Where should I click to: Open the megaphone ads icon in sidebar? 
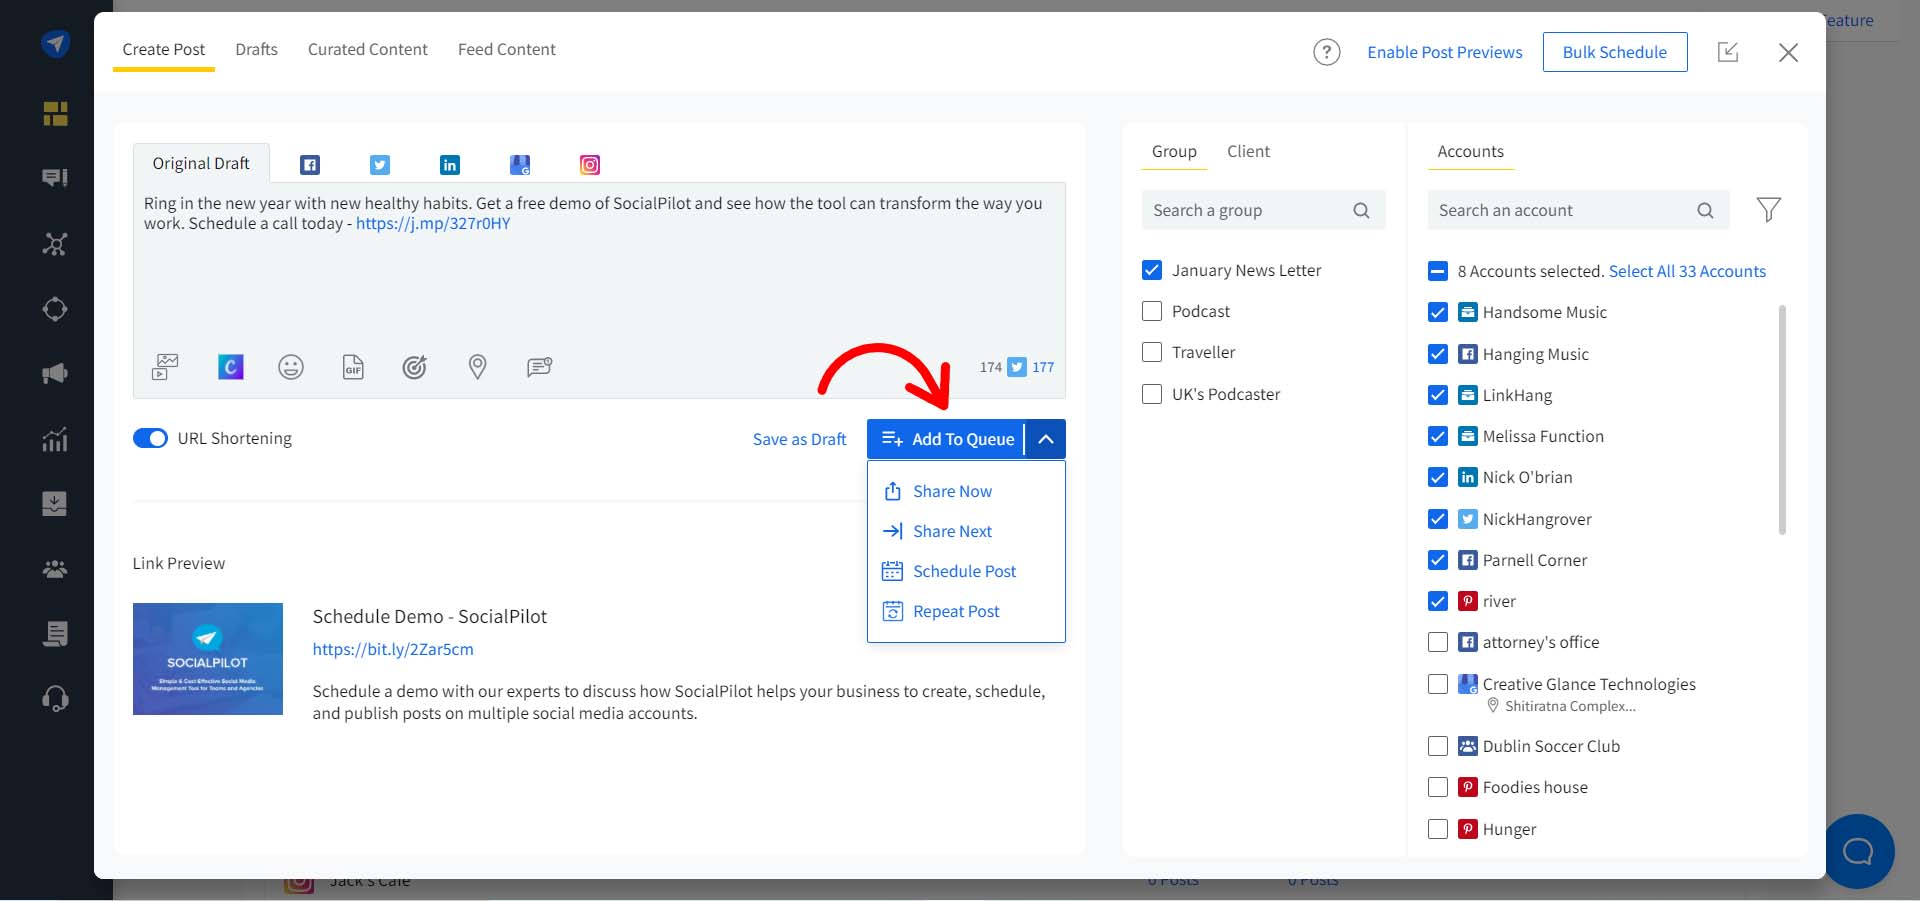(x=55, y=374)
